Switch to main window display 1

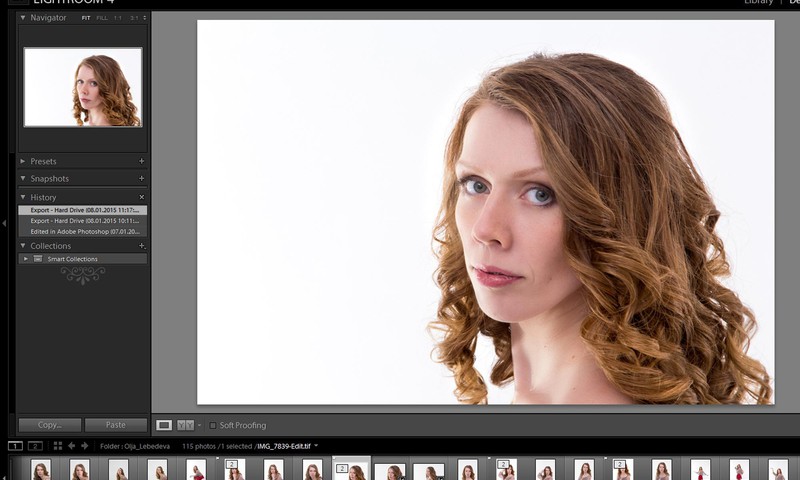pos(15,446)
